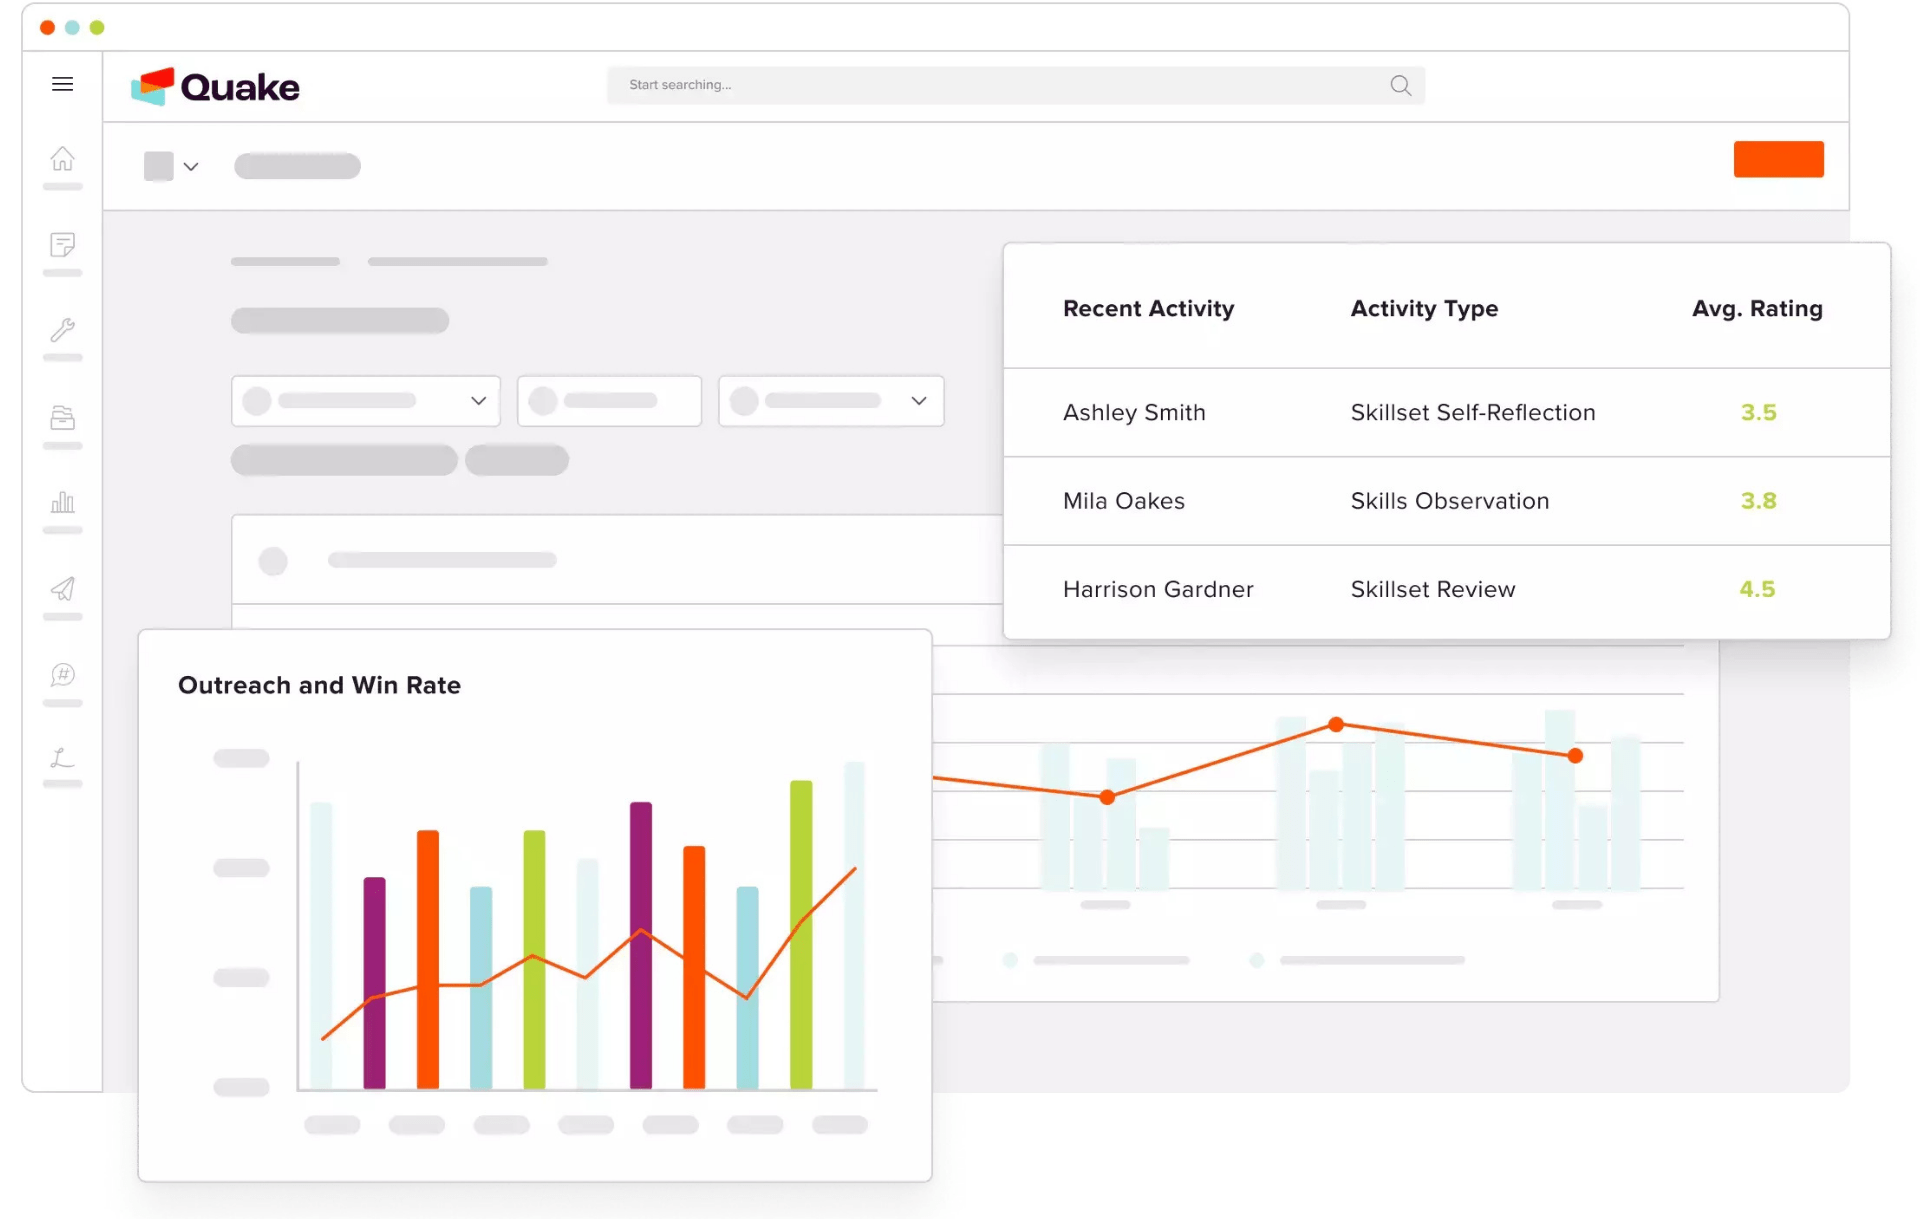Screen dimensions: 1920x1219
Task: Open the notes sidebar icon
Action: [x=62, y=245]
